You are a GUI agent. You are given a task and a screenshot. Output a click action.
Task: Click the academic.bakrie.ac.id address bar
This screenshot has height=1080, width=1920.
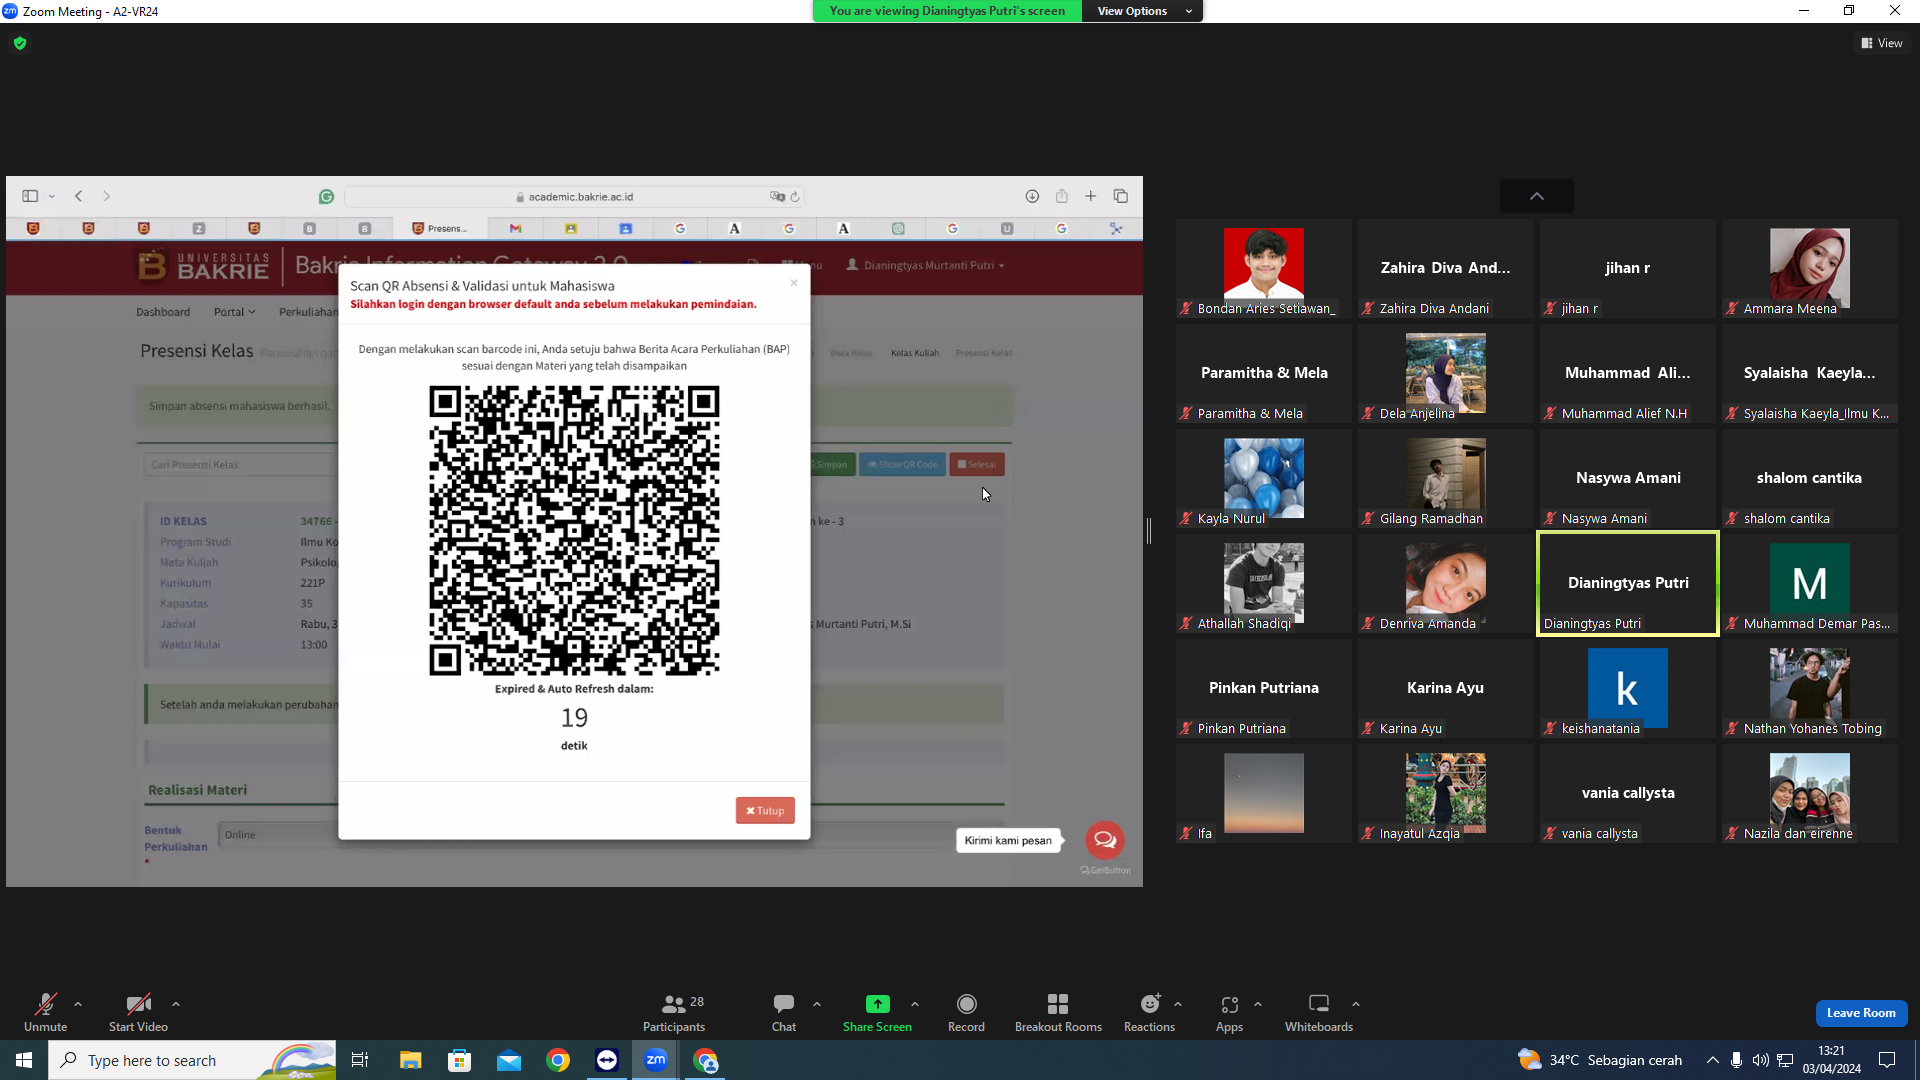click(x=575, y=197)
